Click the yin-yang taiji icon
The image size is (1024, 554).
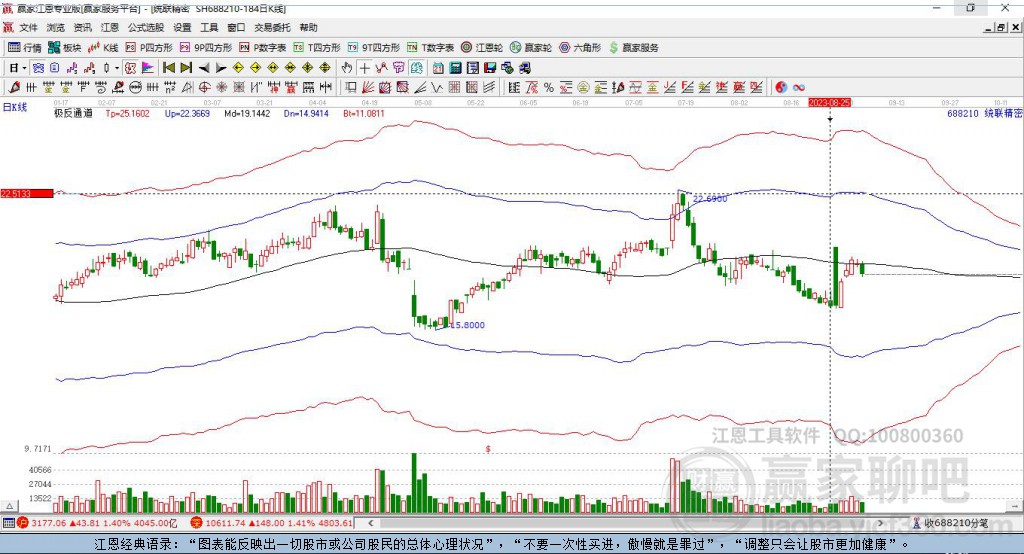(781, 87)
